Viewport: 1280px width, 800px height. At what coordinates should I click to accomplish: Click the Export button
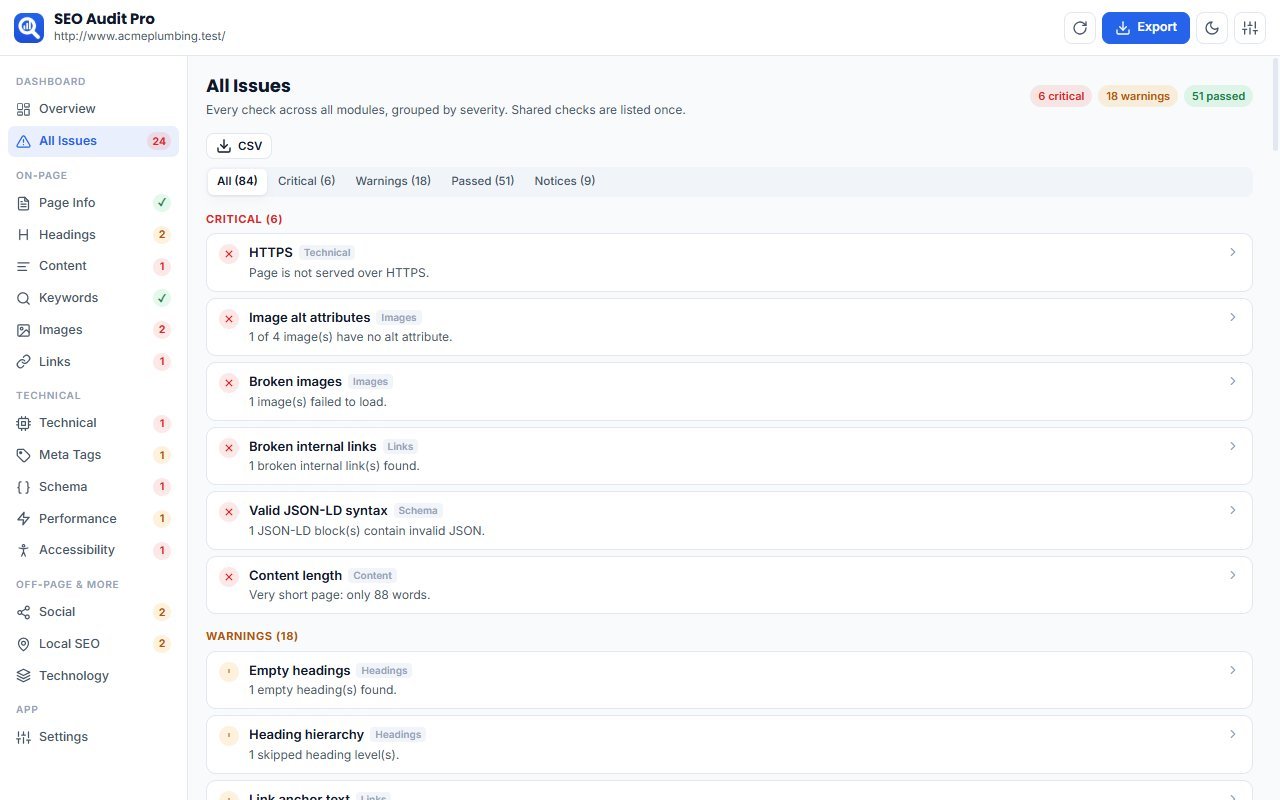[1146, 28]
